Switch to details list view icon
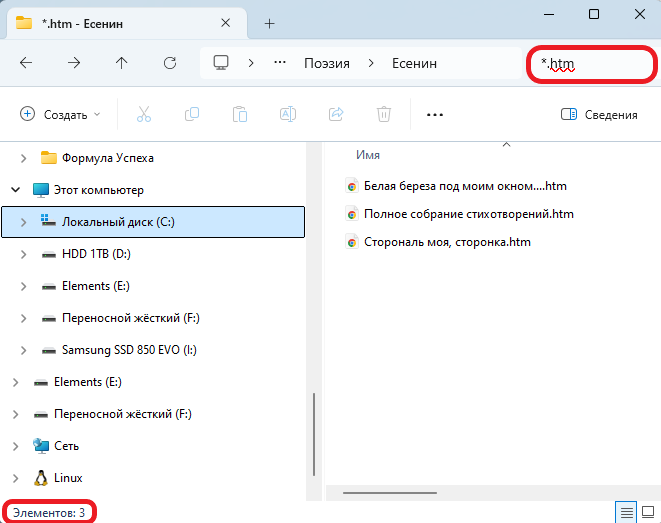 (627, 512)
